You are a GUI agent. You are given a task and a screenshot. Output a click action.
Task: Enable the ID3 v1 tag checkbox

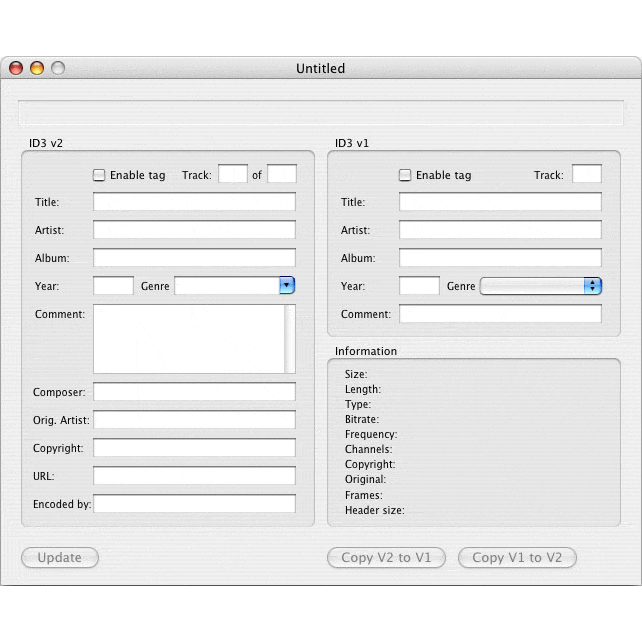[405, 175]
